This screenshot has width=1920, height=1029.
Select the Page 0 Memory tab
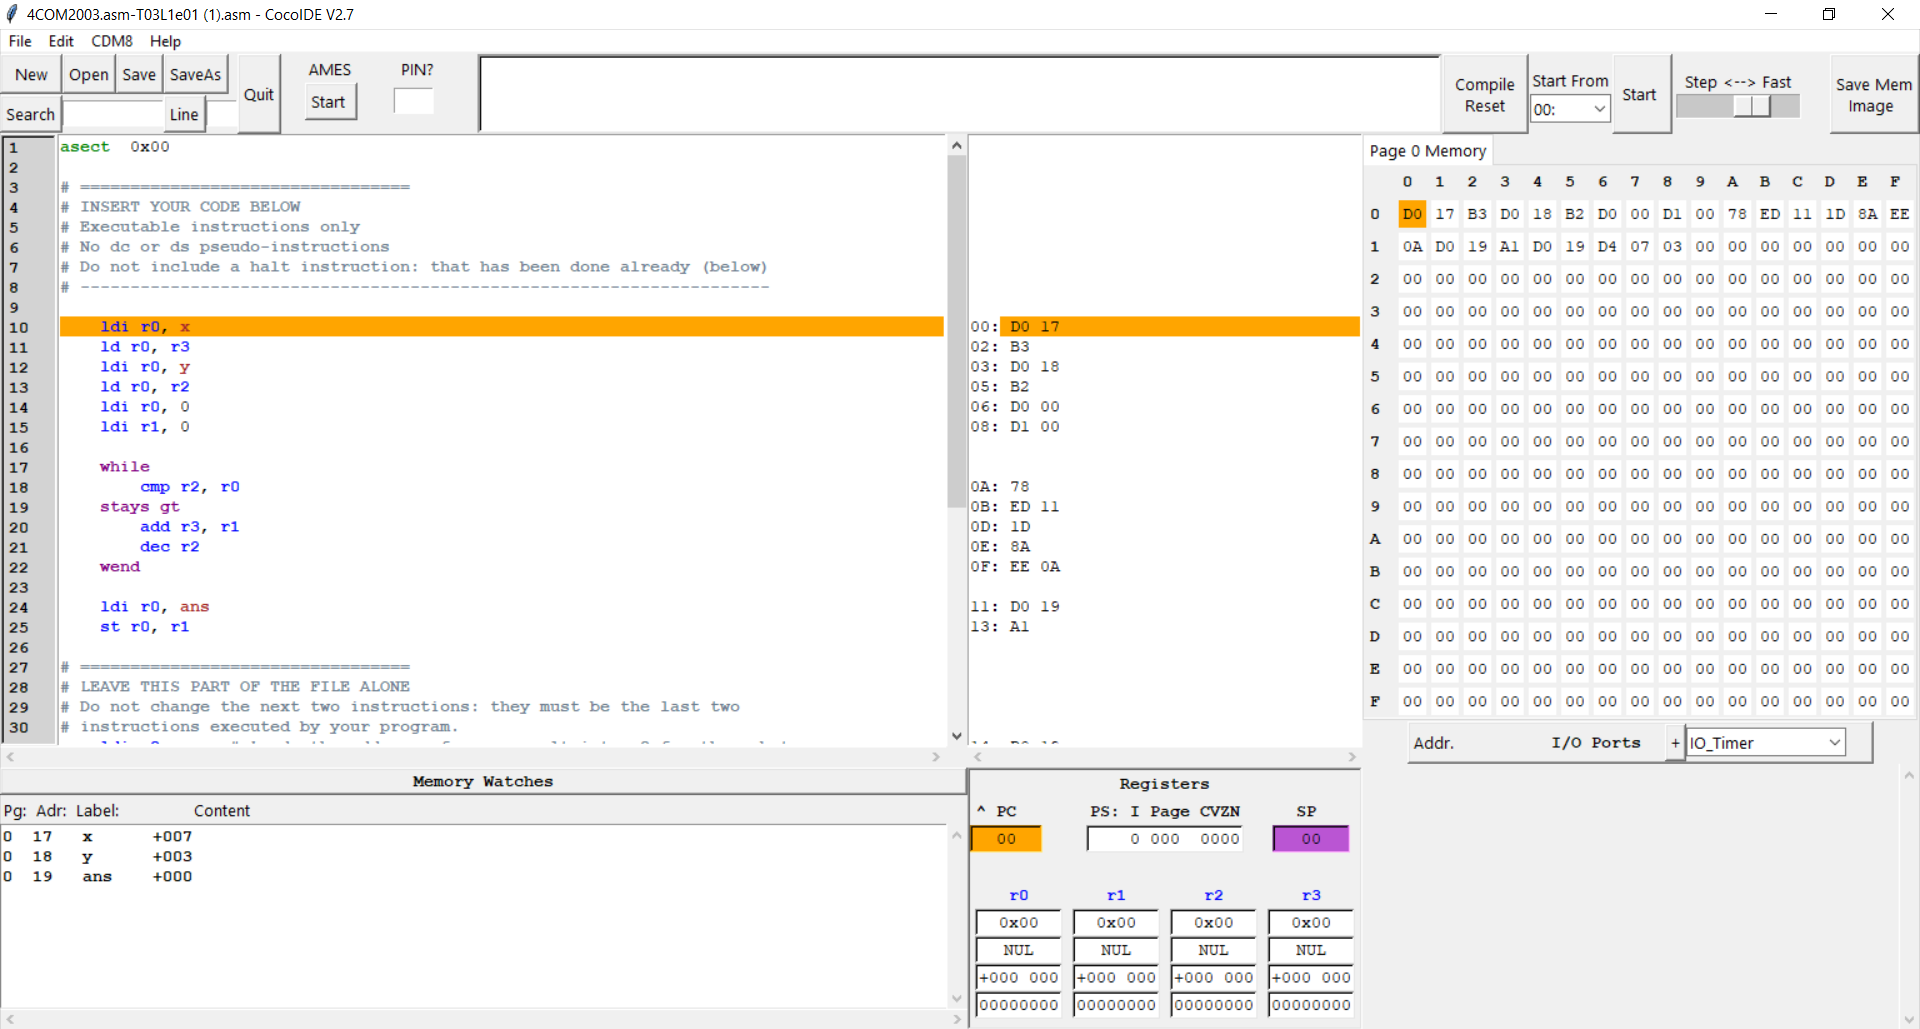[1427, 151]
